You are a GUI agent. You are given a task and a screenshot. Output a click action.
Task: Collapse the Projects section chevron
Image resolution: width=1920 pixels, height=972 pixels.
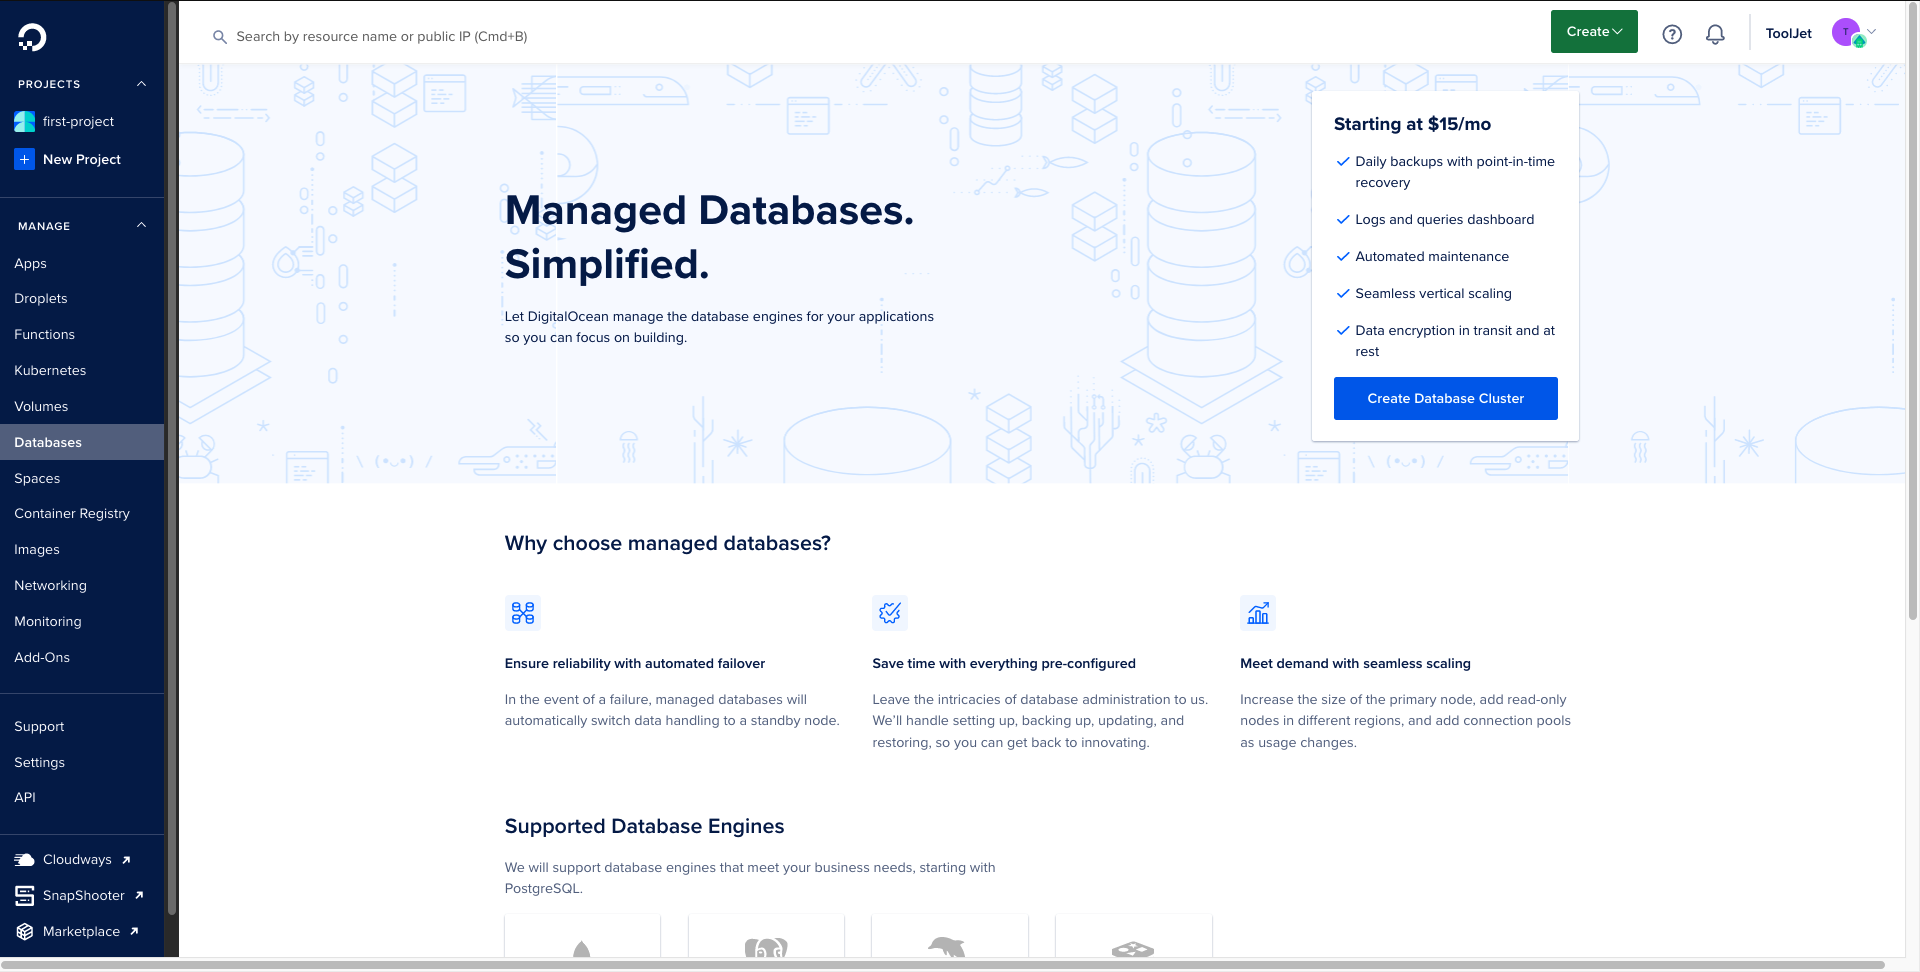tap(141, 84)
